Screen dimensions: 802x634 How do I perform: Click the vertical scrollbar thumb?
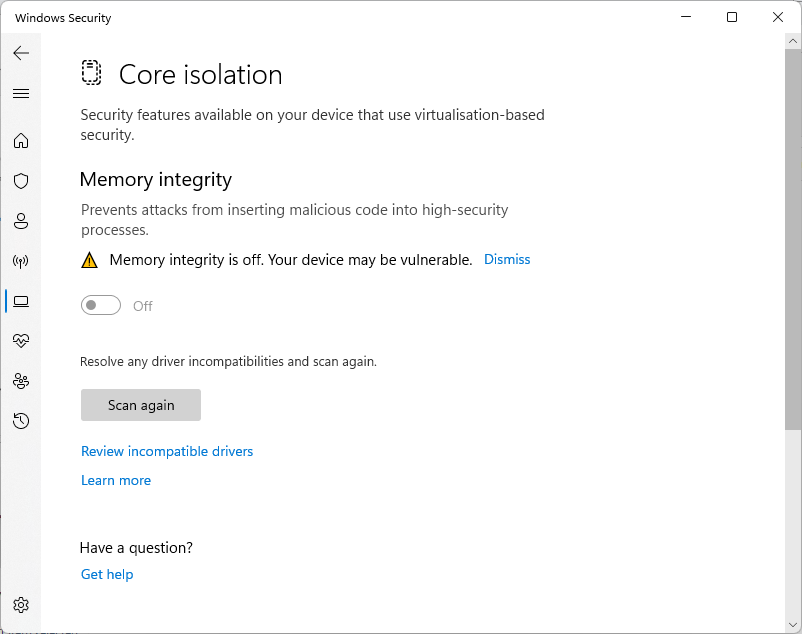[793, 240]
